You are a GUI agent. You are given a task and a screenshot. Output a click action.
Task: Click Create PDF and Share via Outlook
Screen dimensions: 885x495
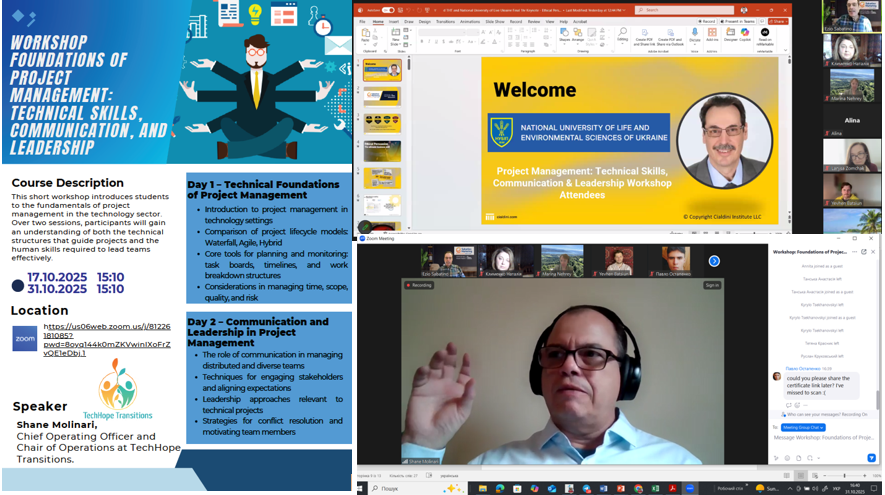point(671,37)
